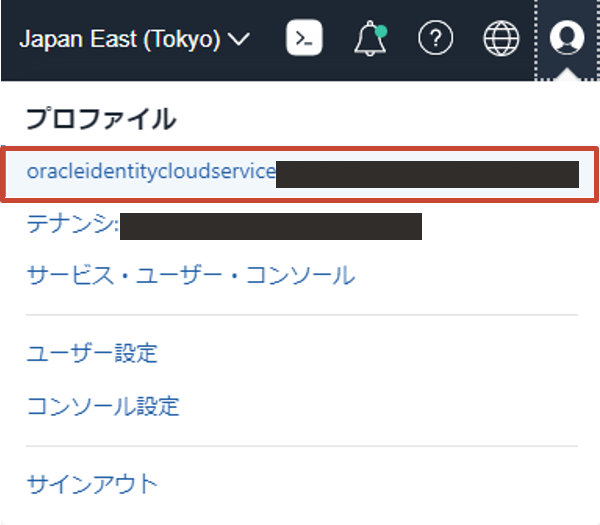The width and height of the screenshot is (600, 525).
Task: Open the テナンシ tenancy link
Action: [x=73, y=226]
